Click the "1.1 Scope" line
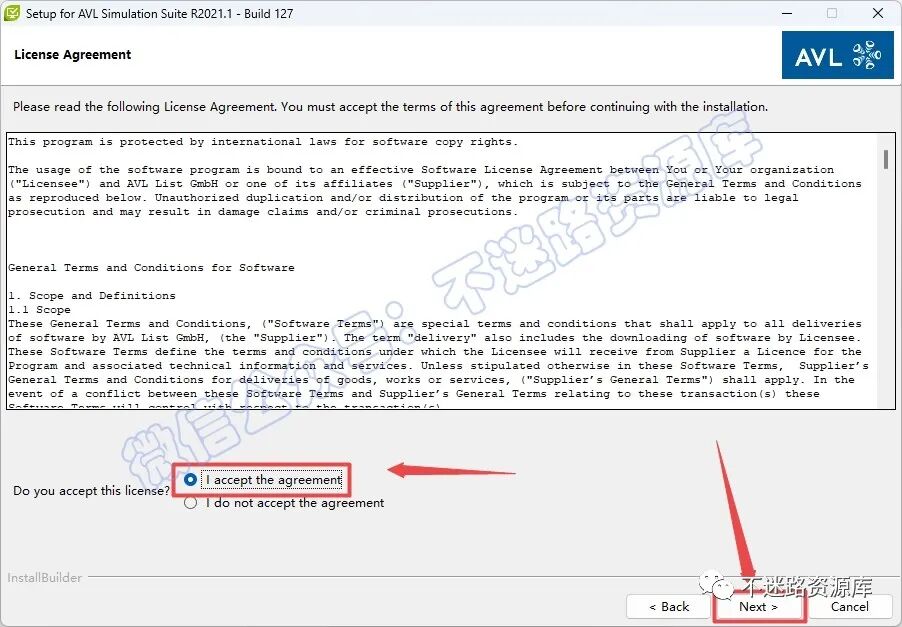 pyautogui.click(x=40, y=309)
